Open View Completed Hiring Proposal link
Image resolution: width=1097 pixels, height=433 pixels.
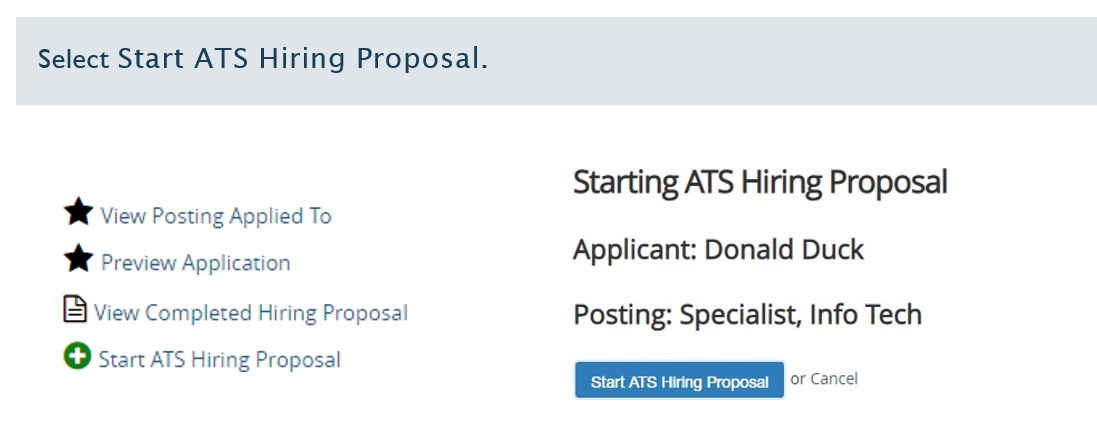click(x=251, y=313)
